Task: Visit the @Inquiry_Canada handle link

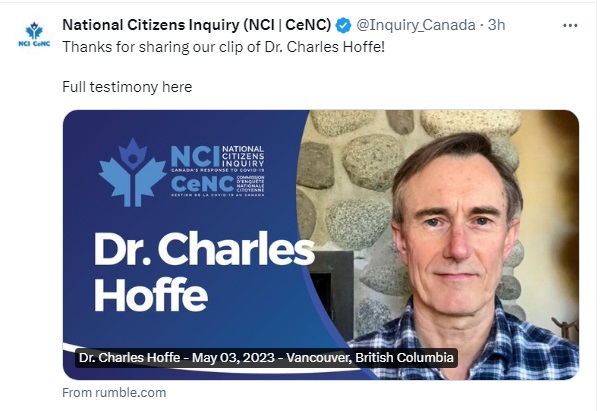Action: coord(415,25)
